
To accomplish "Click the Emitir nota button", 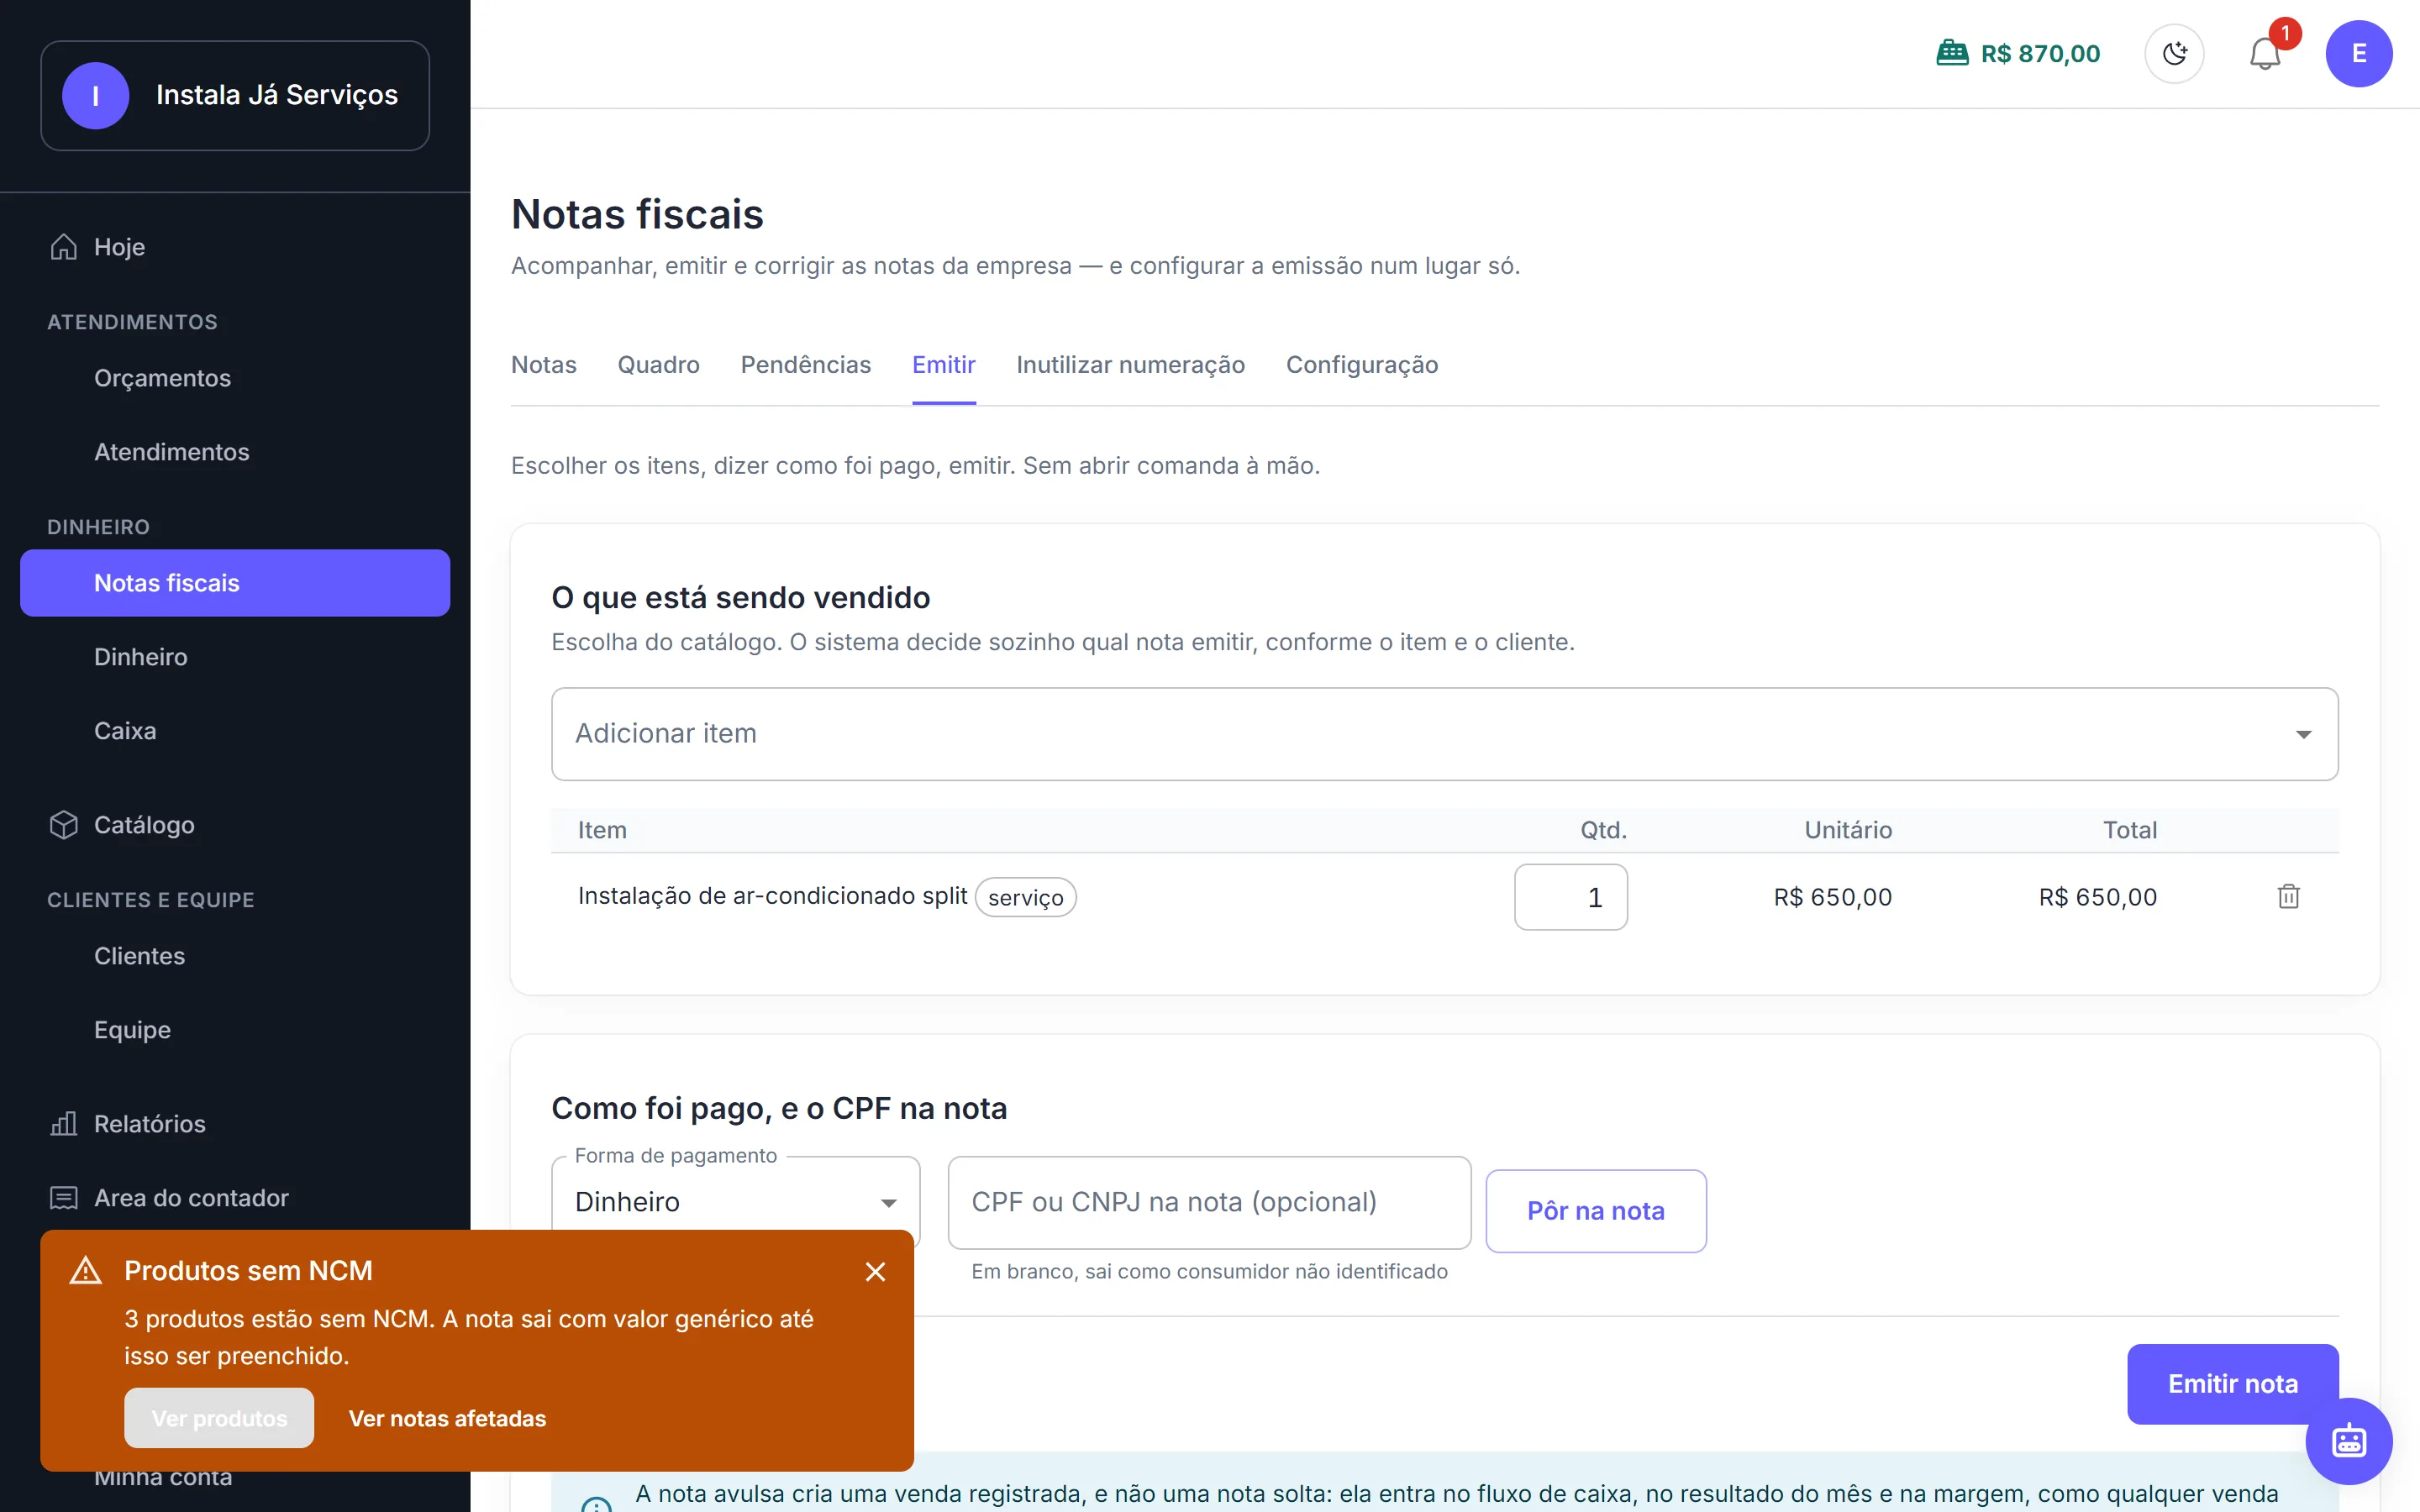I will click(x=2232, y=1384).
